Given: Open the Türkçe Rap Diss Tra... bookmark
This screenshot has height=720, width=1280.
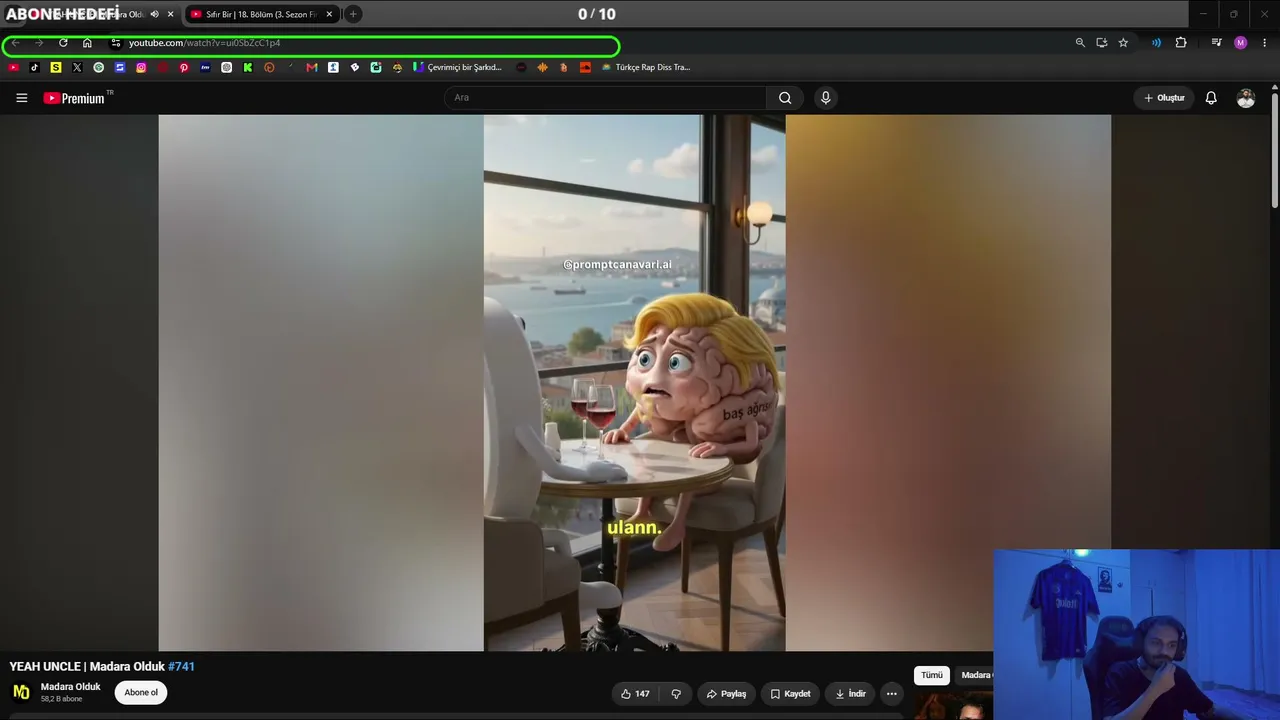Looking at the screenshot, I should click(646, 68).
